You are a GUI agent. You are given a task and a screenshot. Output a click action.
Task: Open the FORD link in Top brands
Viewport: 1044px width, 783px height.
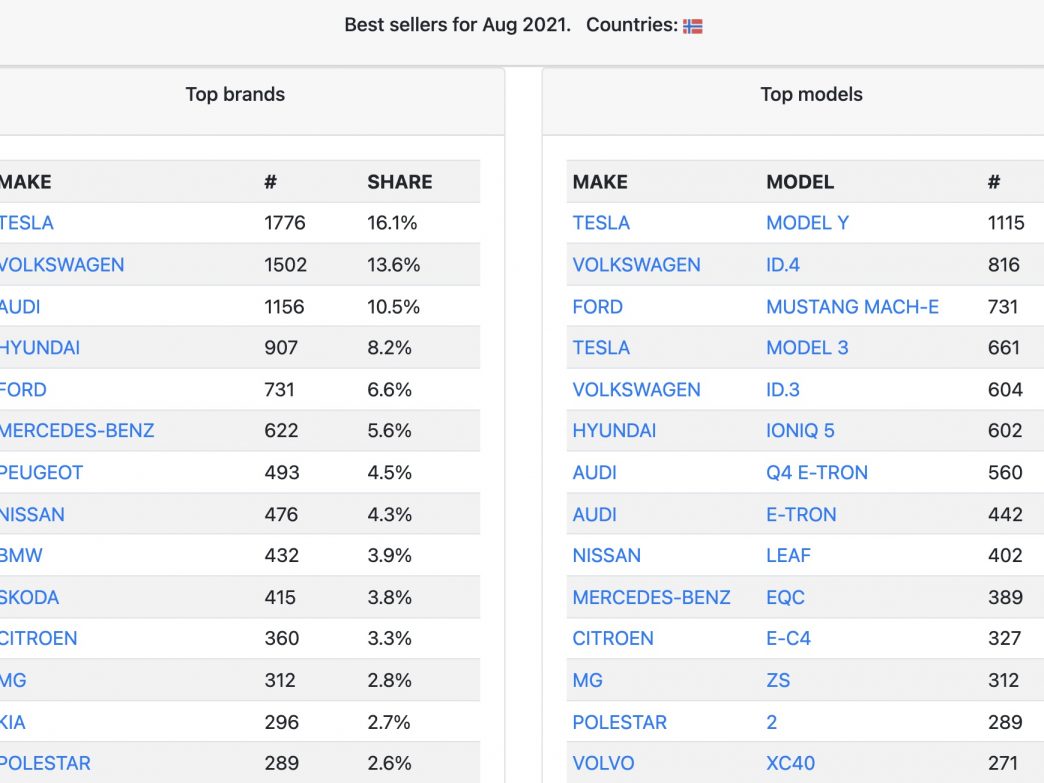pos(23,390)
